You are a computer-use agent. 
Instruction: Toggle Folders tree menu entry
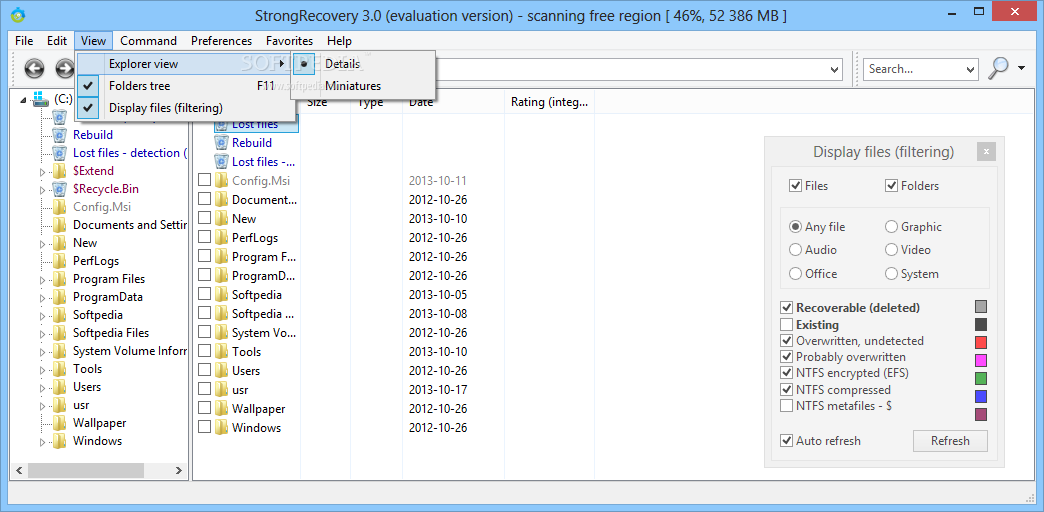point(185,86)
